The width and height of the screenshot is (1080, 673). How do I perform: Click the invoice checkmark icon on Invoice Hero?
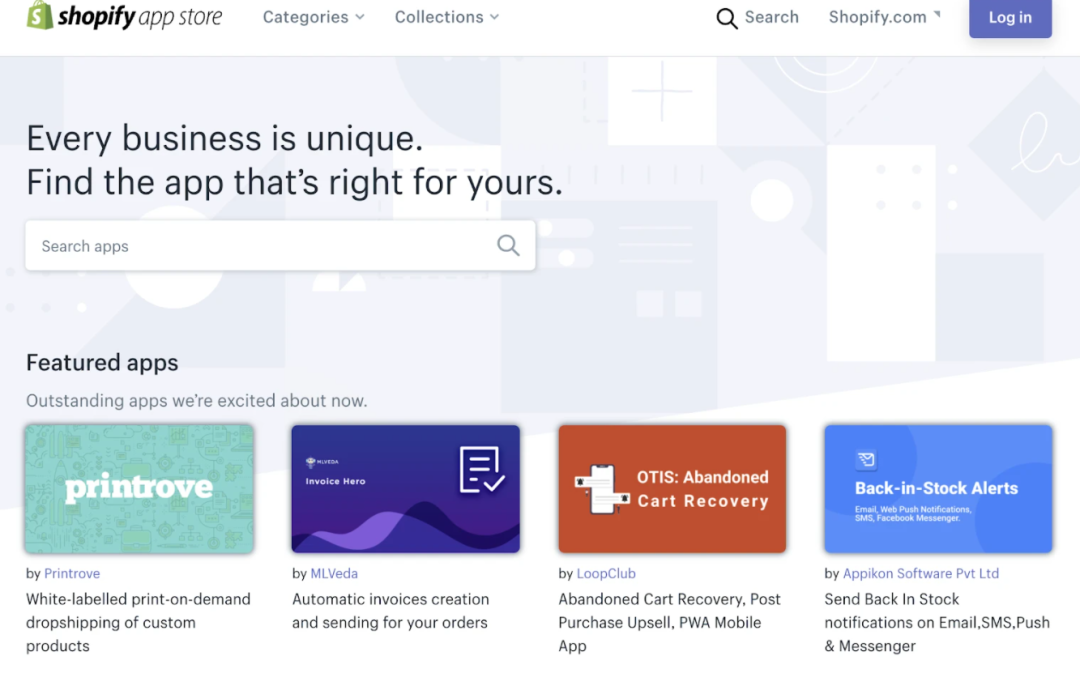tap(481, 470)
